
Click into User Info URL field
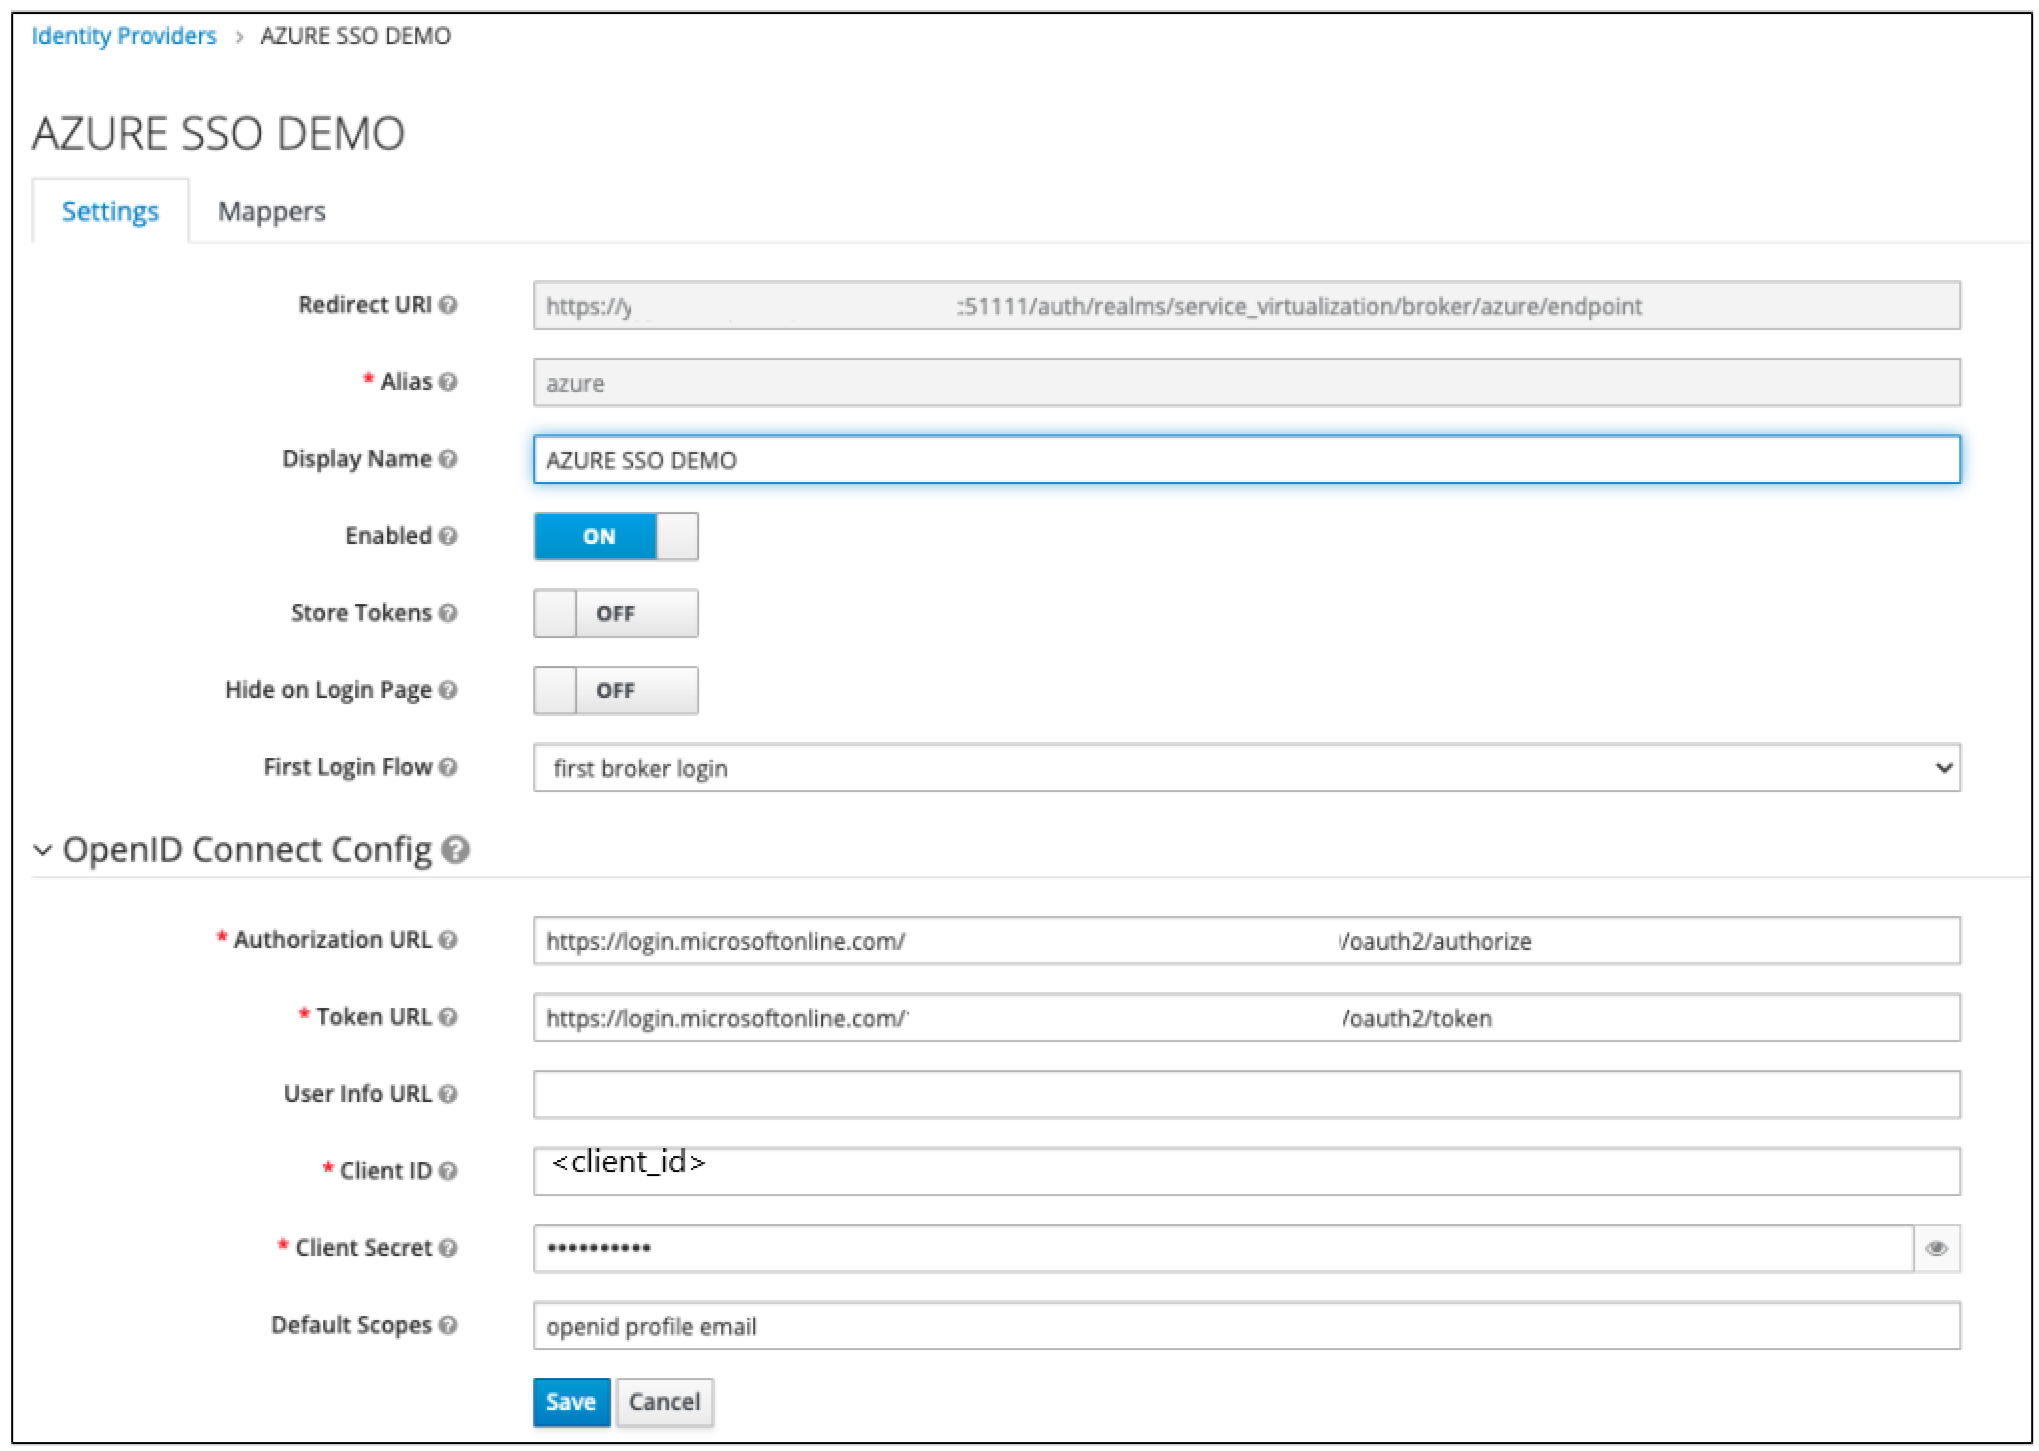1245,1094
